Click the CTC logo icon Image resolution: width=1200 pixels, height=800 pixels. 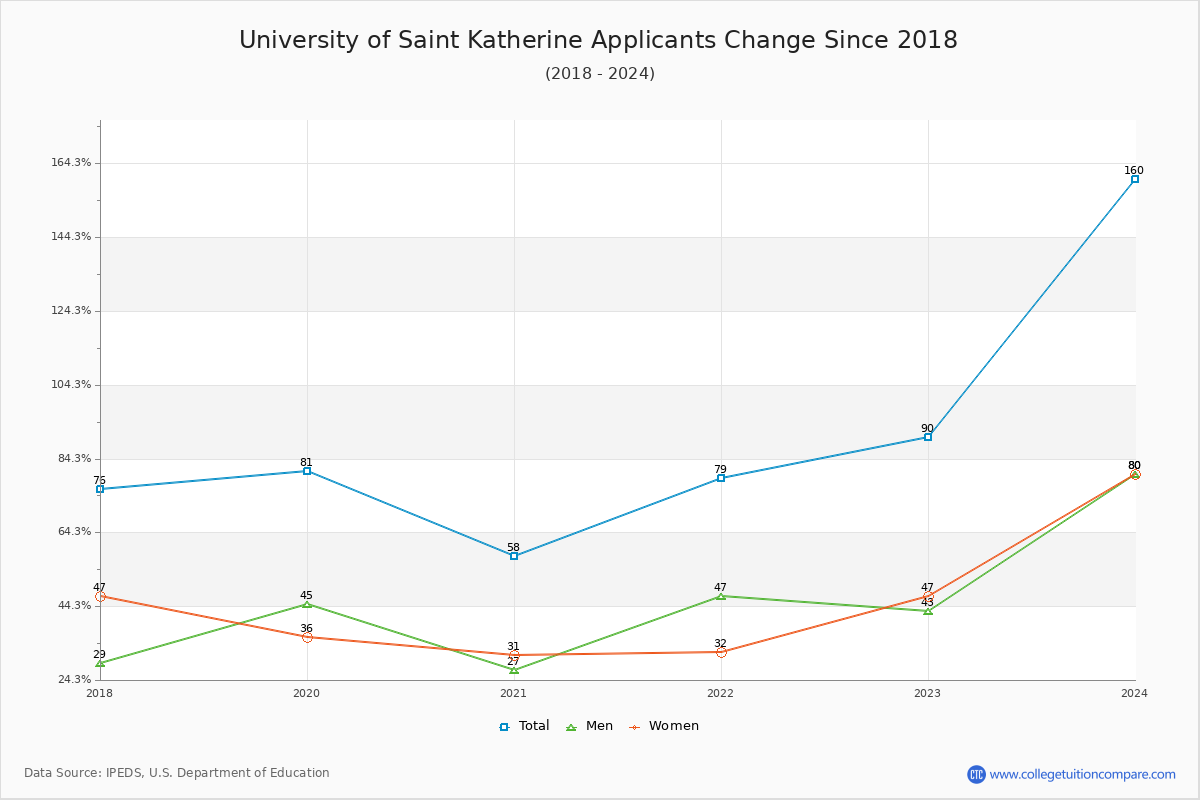(976, 774)
